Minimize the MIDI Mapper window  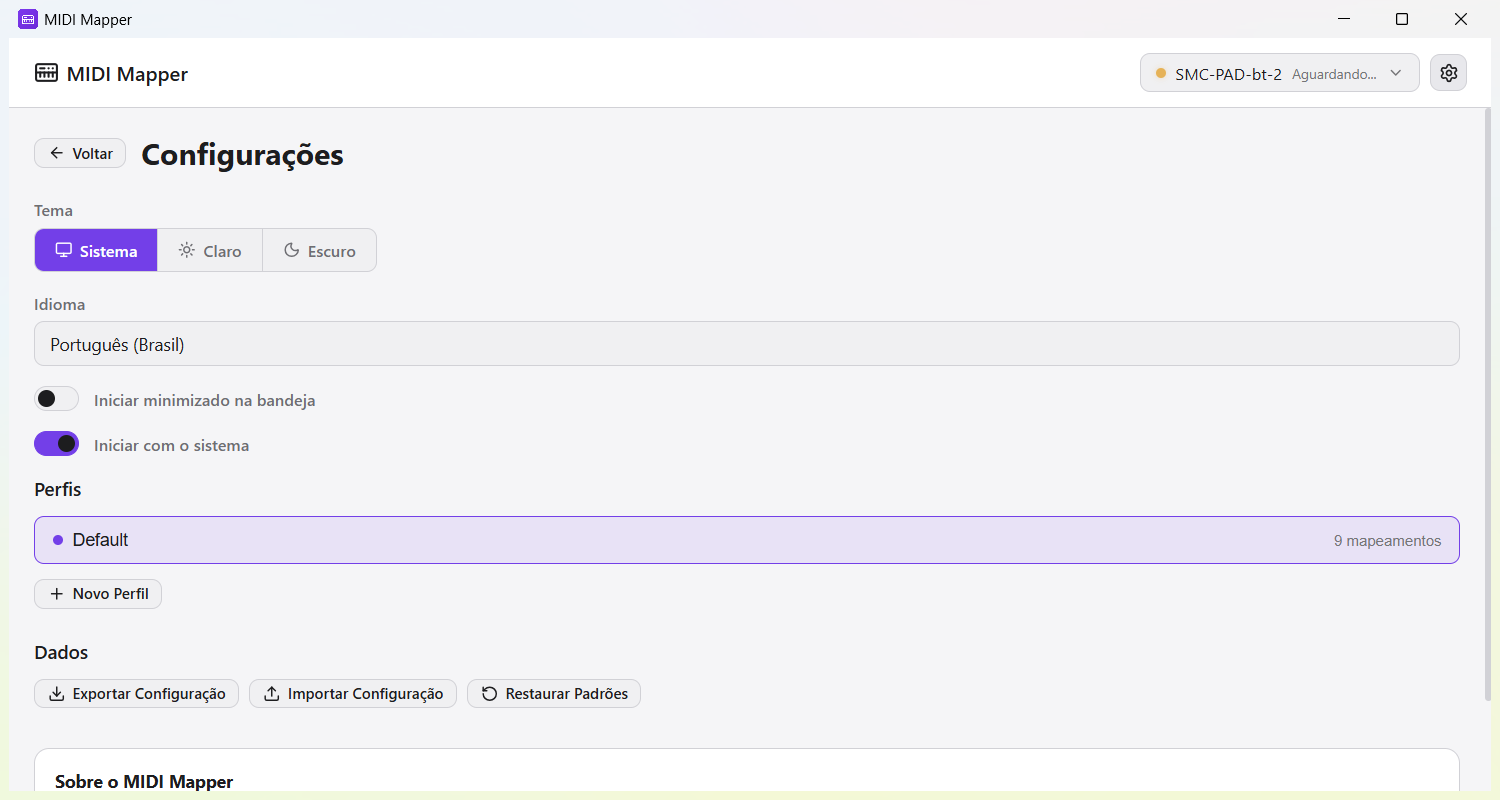(x=1345, y=19)
